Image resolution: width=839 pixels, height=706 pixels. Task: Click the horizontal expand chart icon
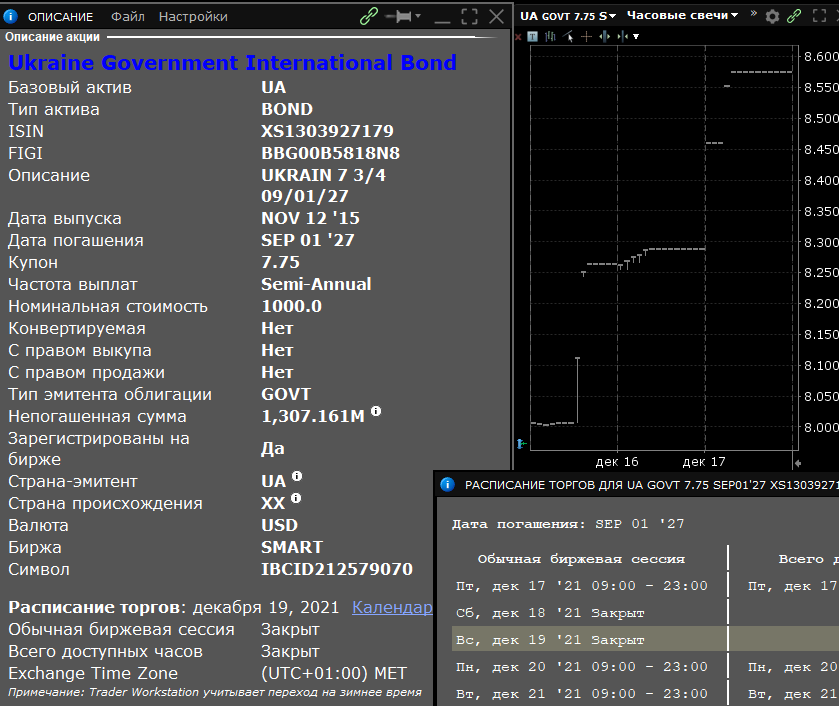coord(605,36)
